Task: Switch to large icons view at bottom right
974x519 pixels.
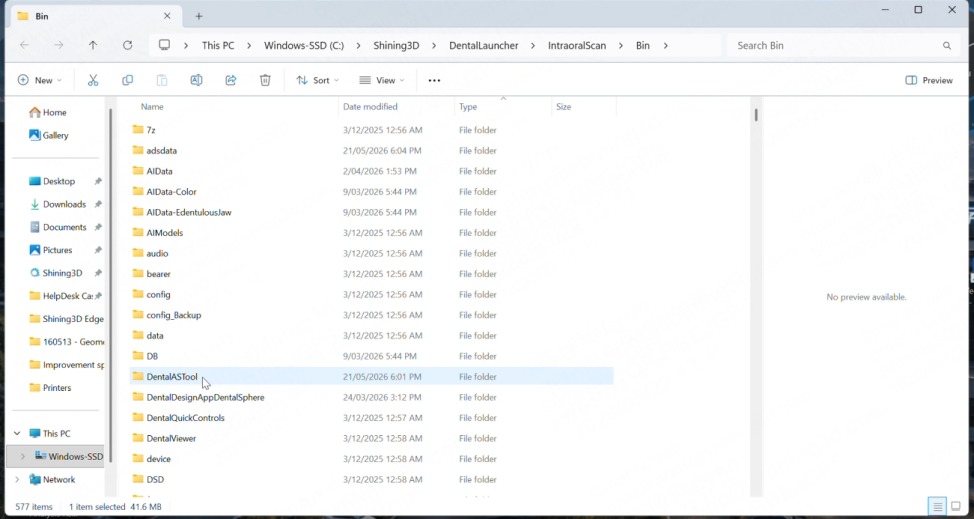Action: (x=956, y=506)
